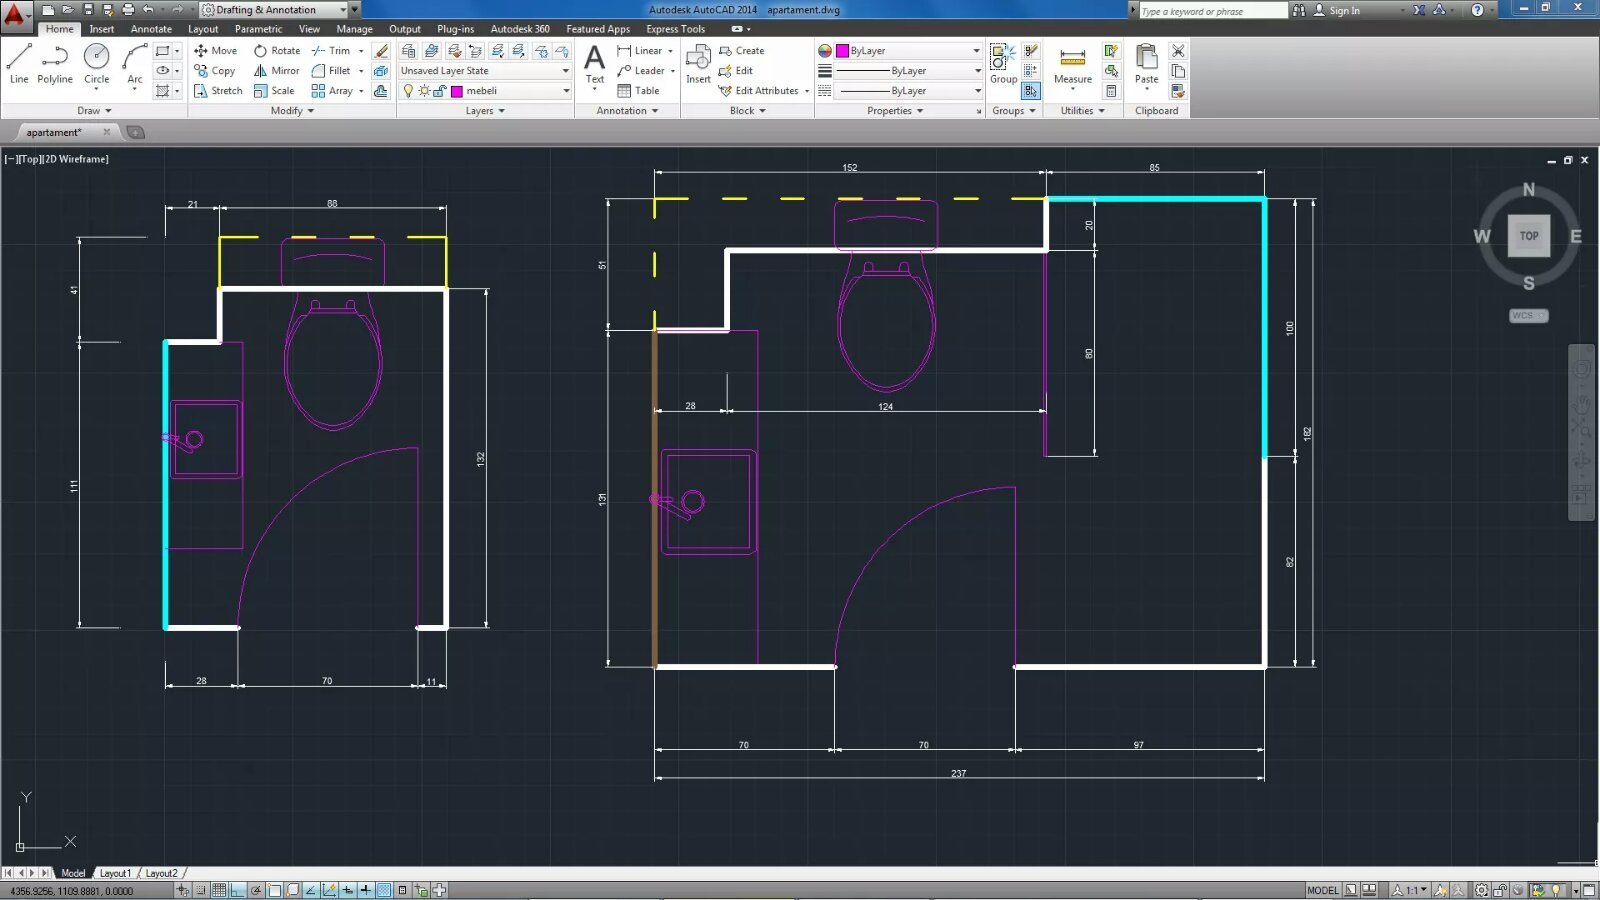
Task: Open the Unsaved Layer State dropdown
Action: click(484, 71)
